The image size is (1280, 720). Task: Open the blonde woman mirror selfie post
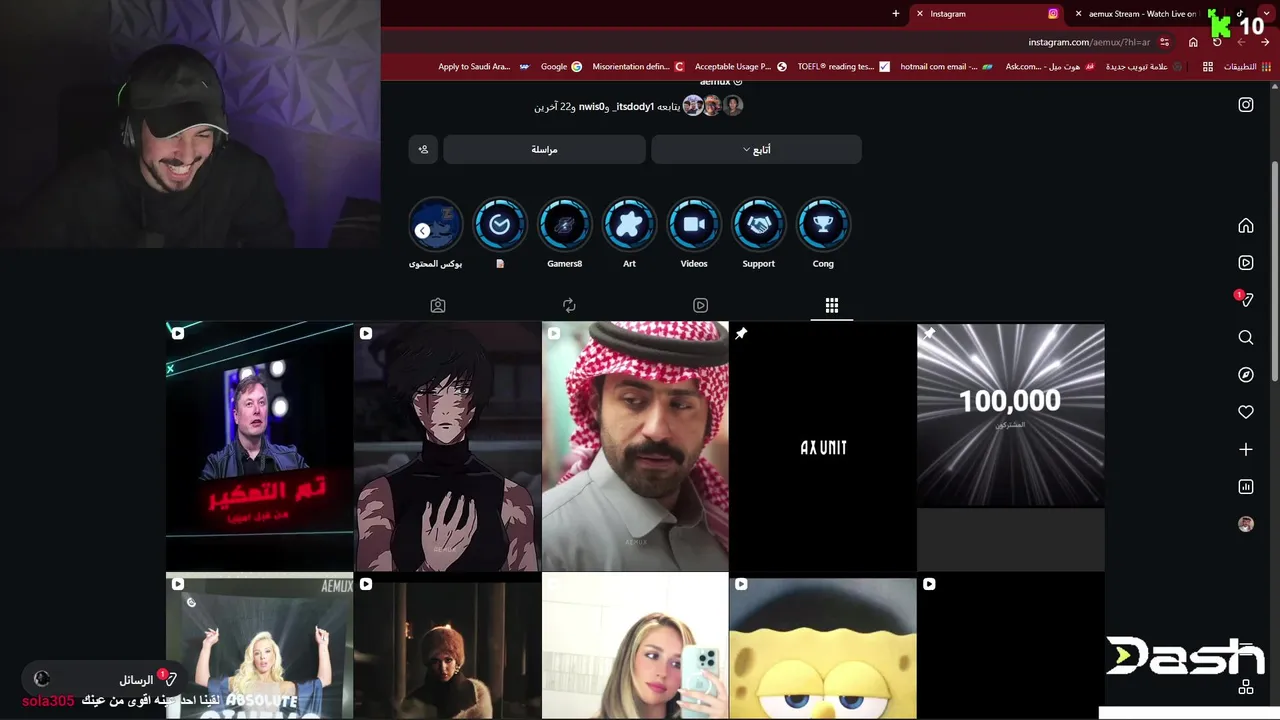[x=635, y=646]
